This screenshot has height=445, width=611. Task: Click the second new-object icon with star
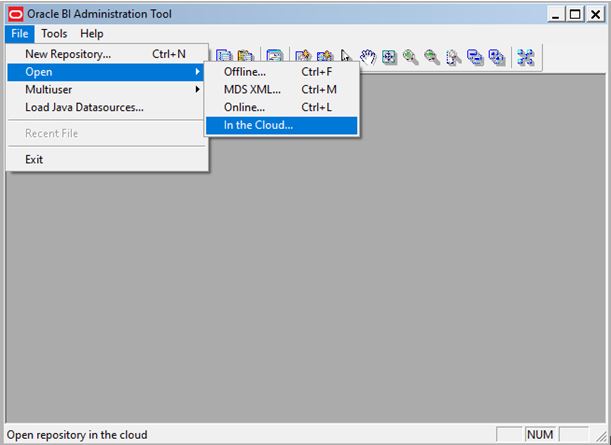(325, 57)
